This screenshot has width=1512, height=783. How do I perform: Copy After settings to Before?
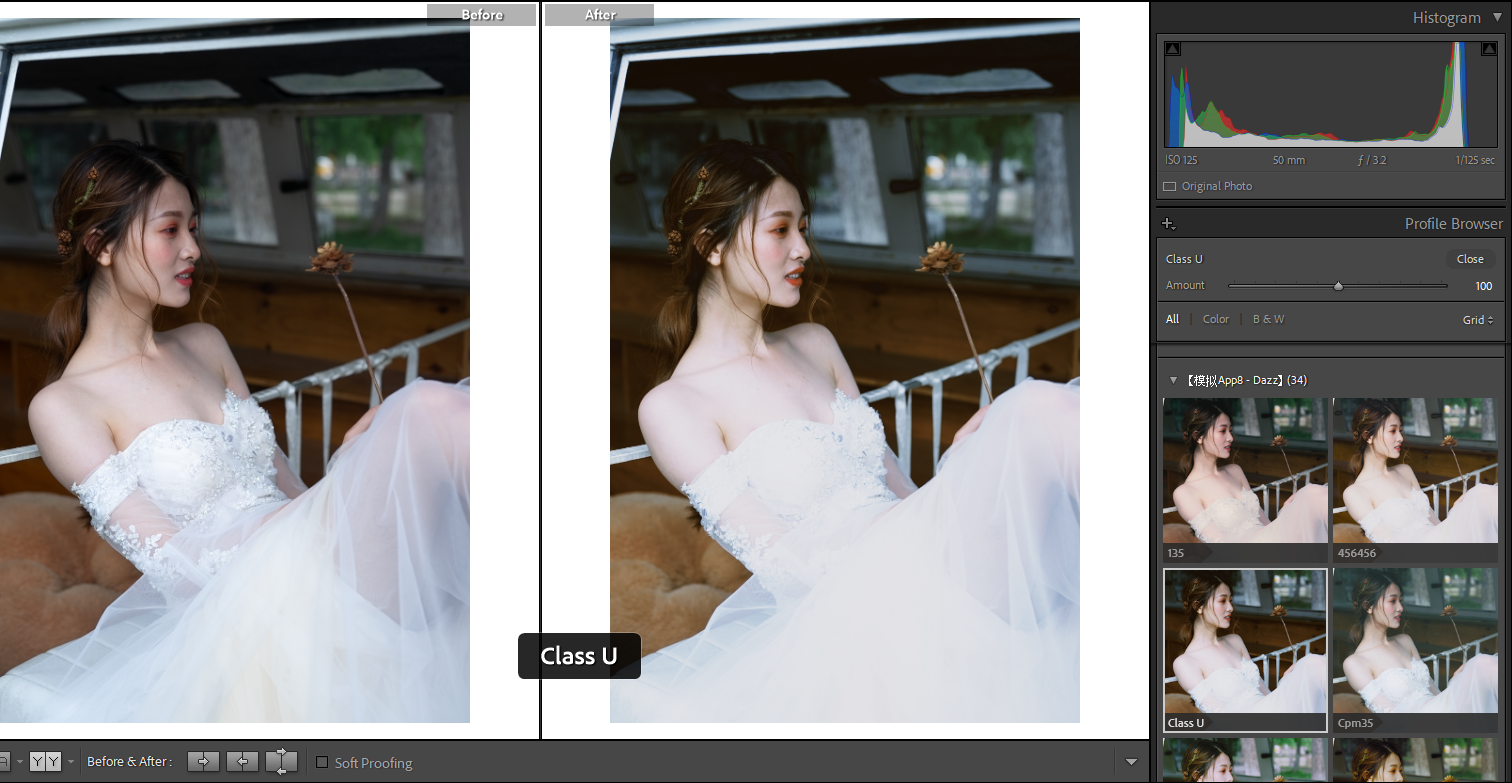click(x=242, y=762)
